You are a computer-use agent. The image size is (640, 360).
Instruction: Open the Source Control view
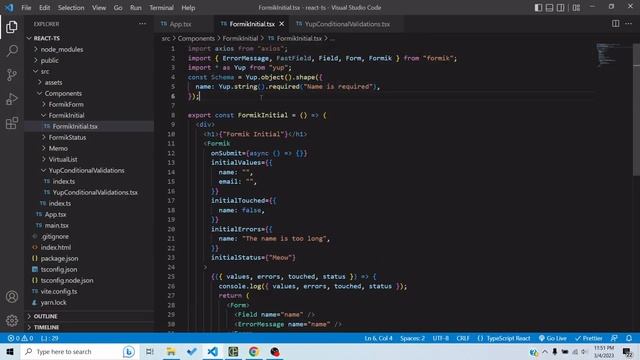(12, 75)
